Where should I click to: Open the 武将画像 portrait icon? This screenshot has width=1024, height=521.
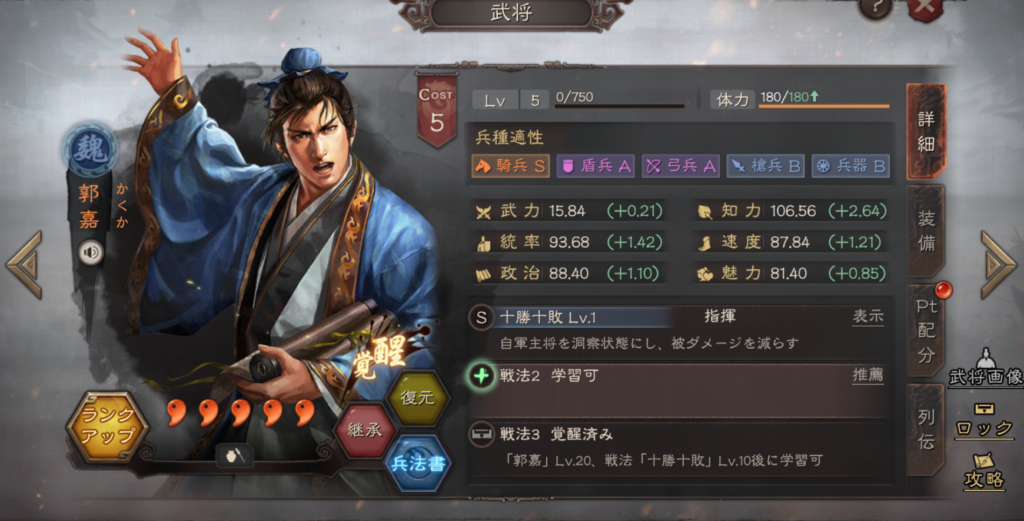click(x=985, y=368)
